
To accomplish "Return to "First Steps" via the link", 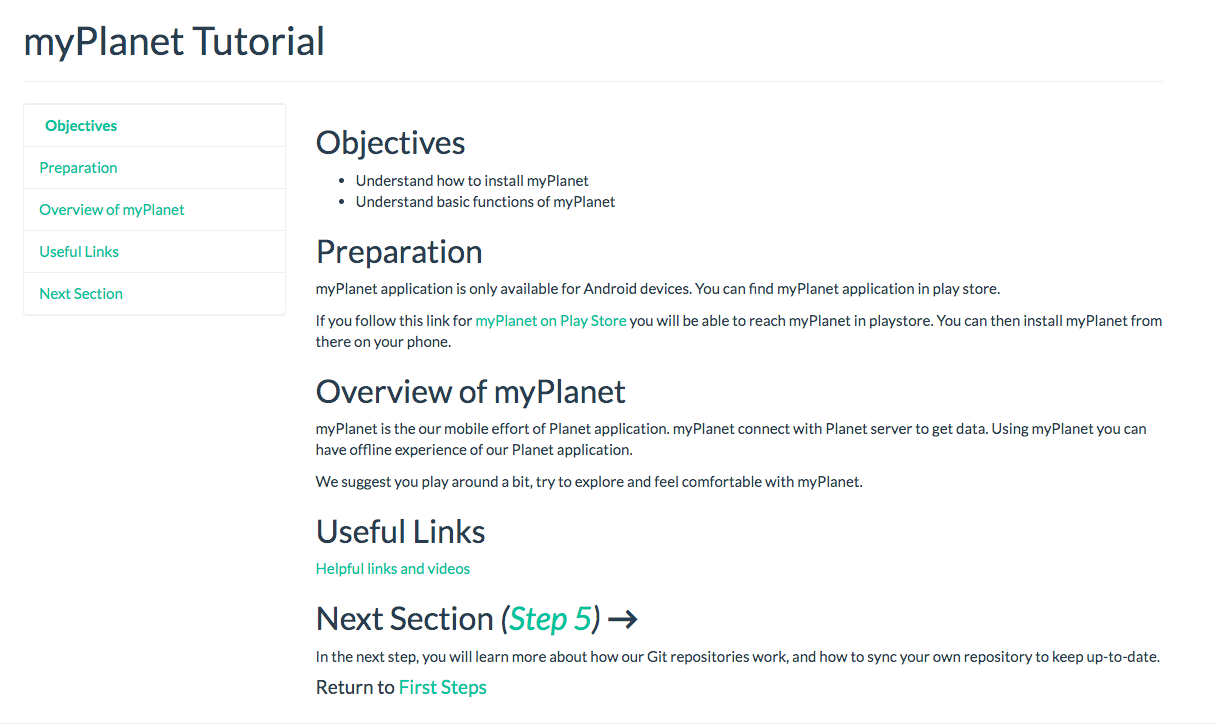I will (442, 687).
